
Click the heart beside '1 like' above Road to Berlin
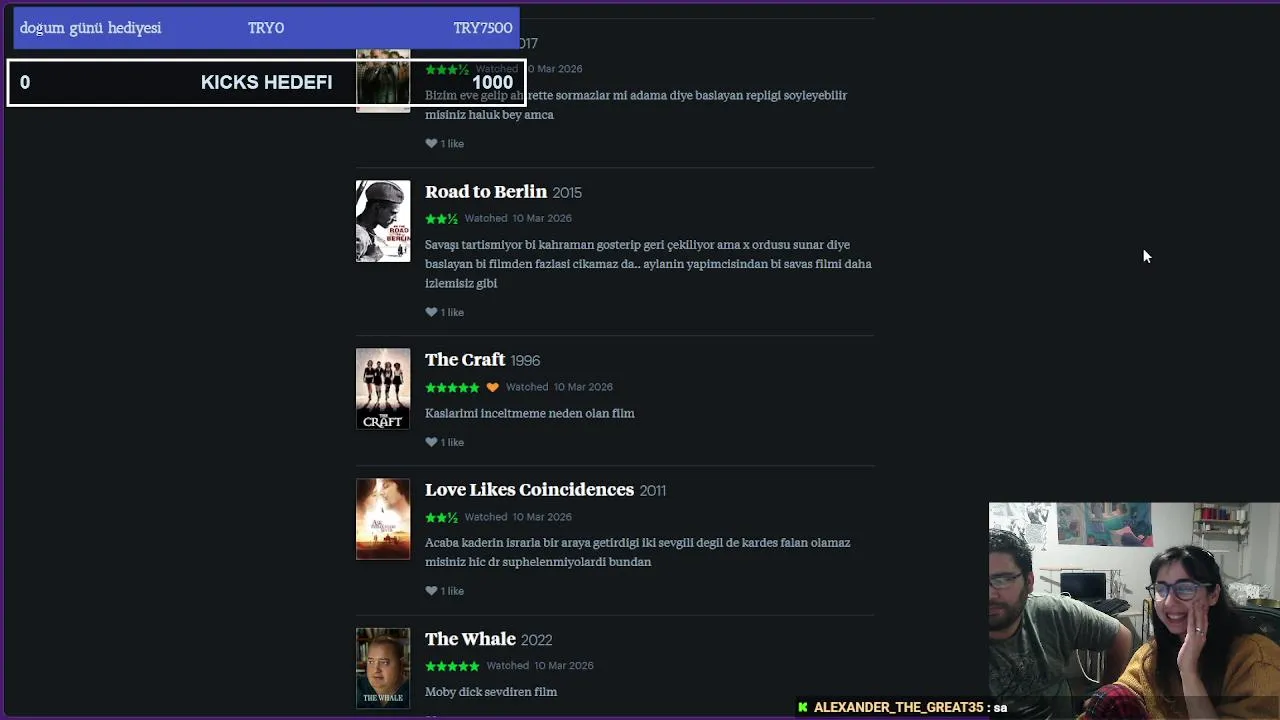coord(431,143)
